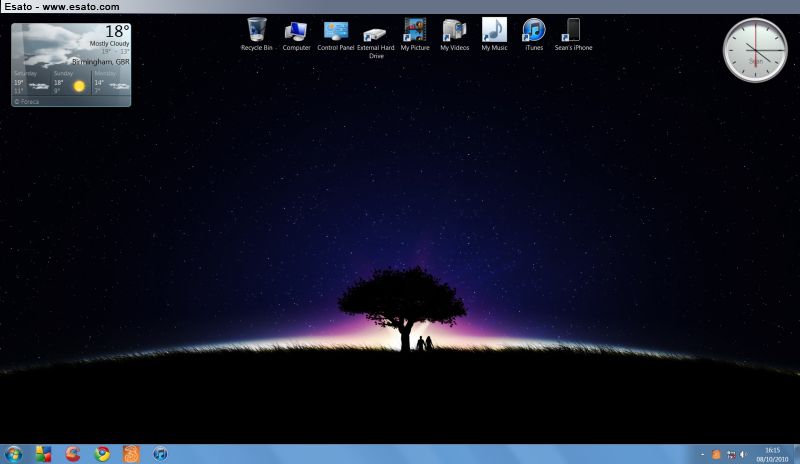Click the analog clock desktop gadget
The width and height of the screenshot is (800, 464).
(x=755, y=50)
